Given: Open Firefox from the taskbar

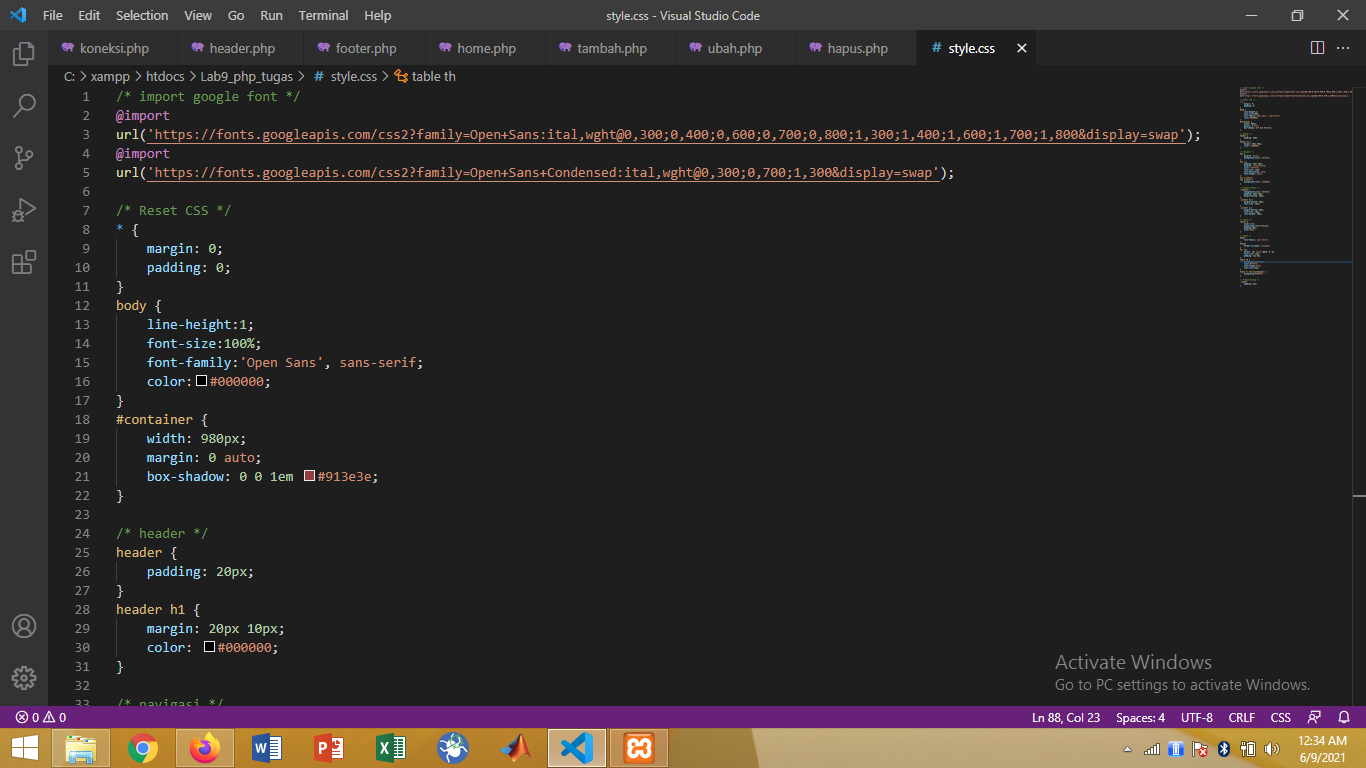Looking at the screenshot, I should [x=205, y=748].
